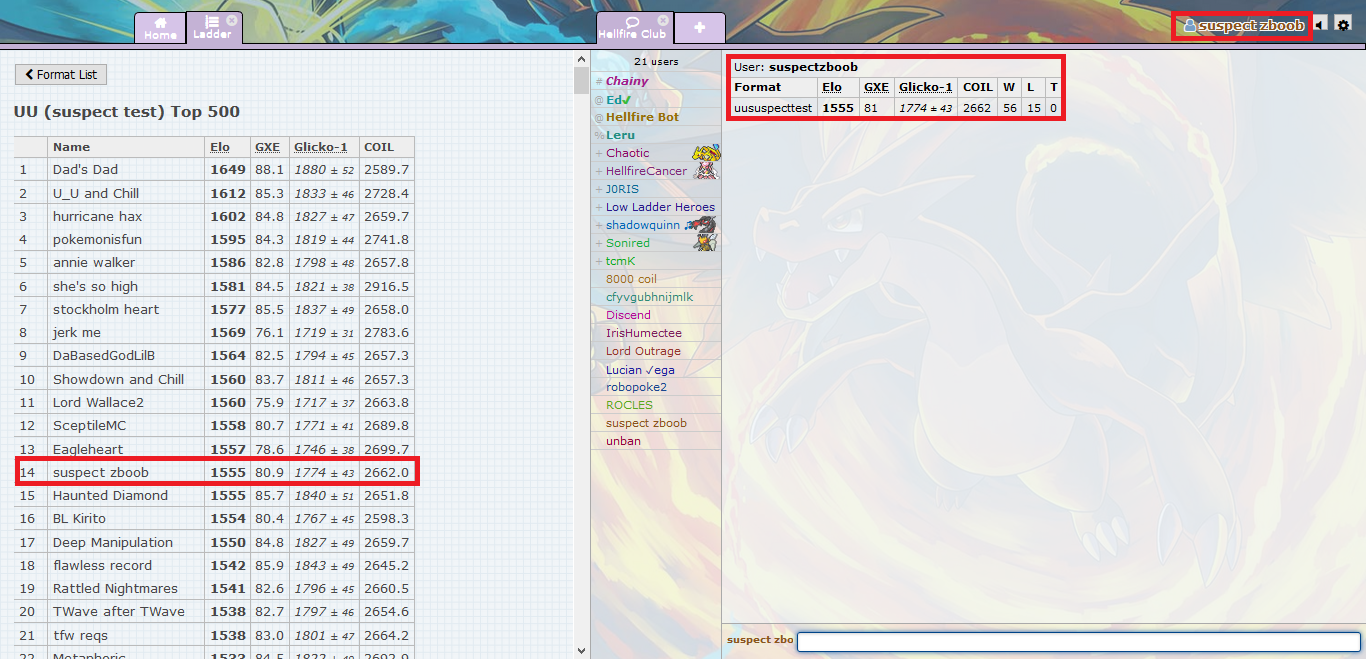Switch to the Ladder tab
Image resolution: width=1366 pixels, height=659 pixels.
[x=212, y=28]
